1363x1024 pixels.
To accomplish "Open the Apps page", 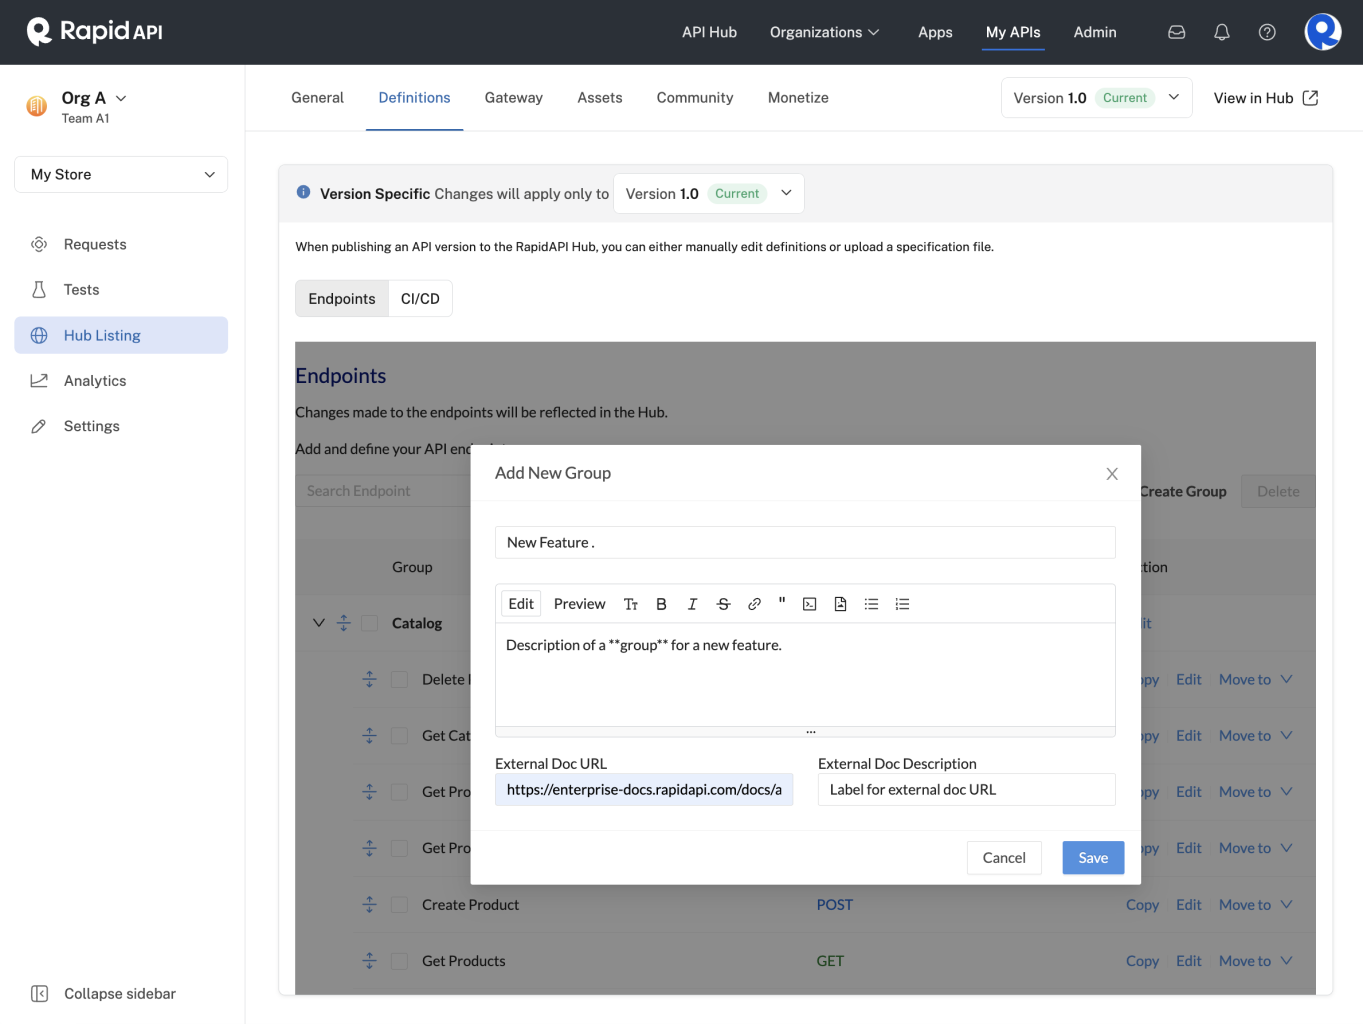I will click(x=935, y=32).
